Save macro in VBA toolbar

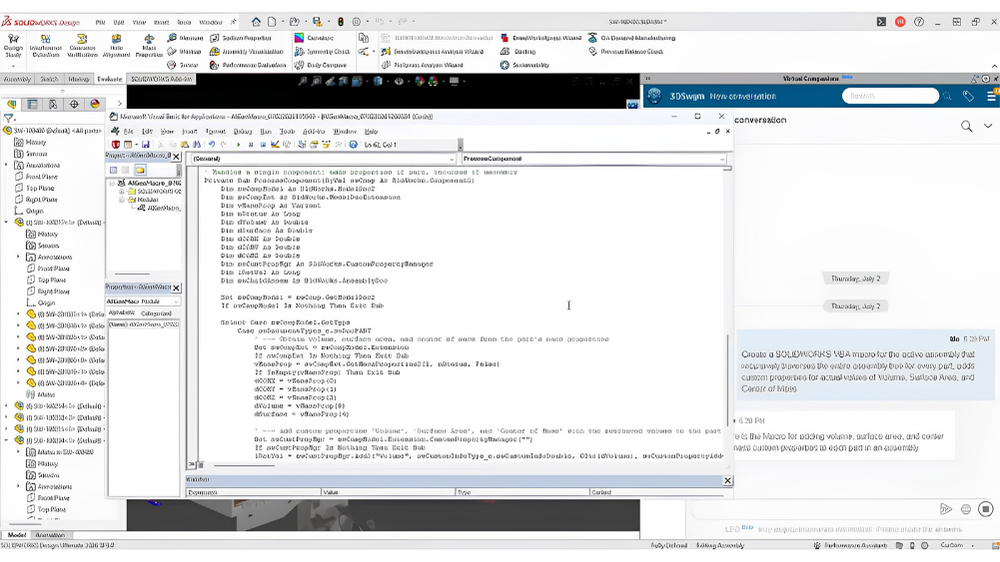pos(145,145)
